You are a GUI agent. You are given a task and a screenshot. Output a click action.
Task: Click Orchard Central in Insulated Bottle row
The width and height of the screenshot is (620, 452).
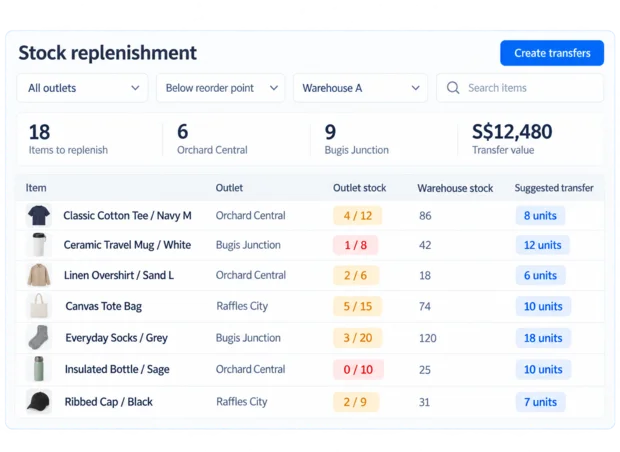250,369
